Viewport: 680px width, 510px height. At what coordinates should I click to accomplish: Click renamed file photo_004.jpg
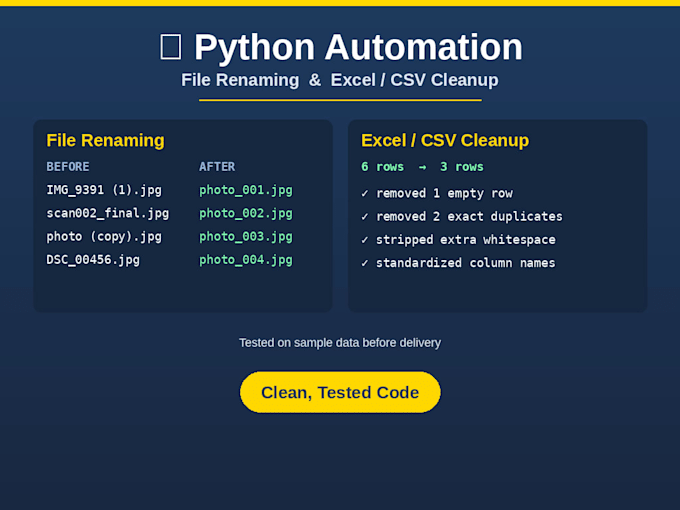coord(246,260)
